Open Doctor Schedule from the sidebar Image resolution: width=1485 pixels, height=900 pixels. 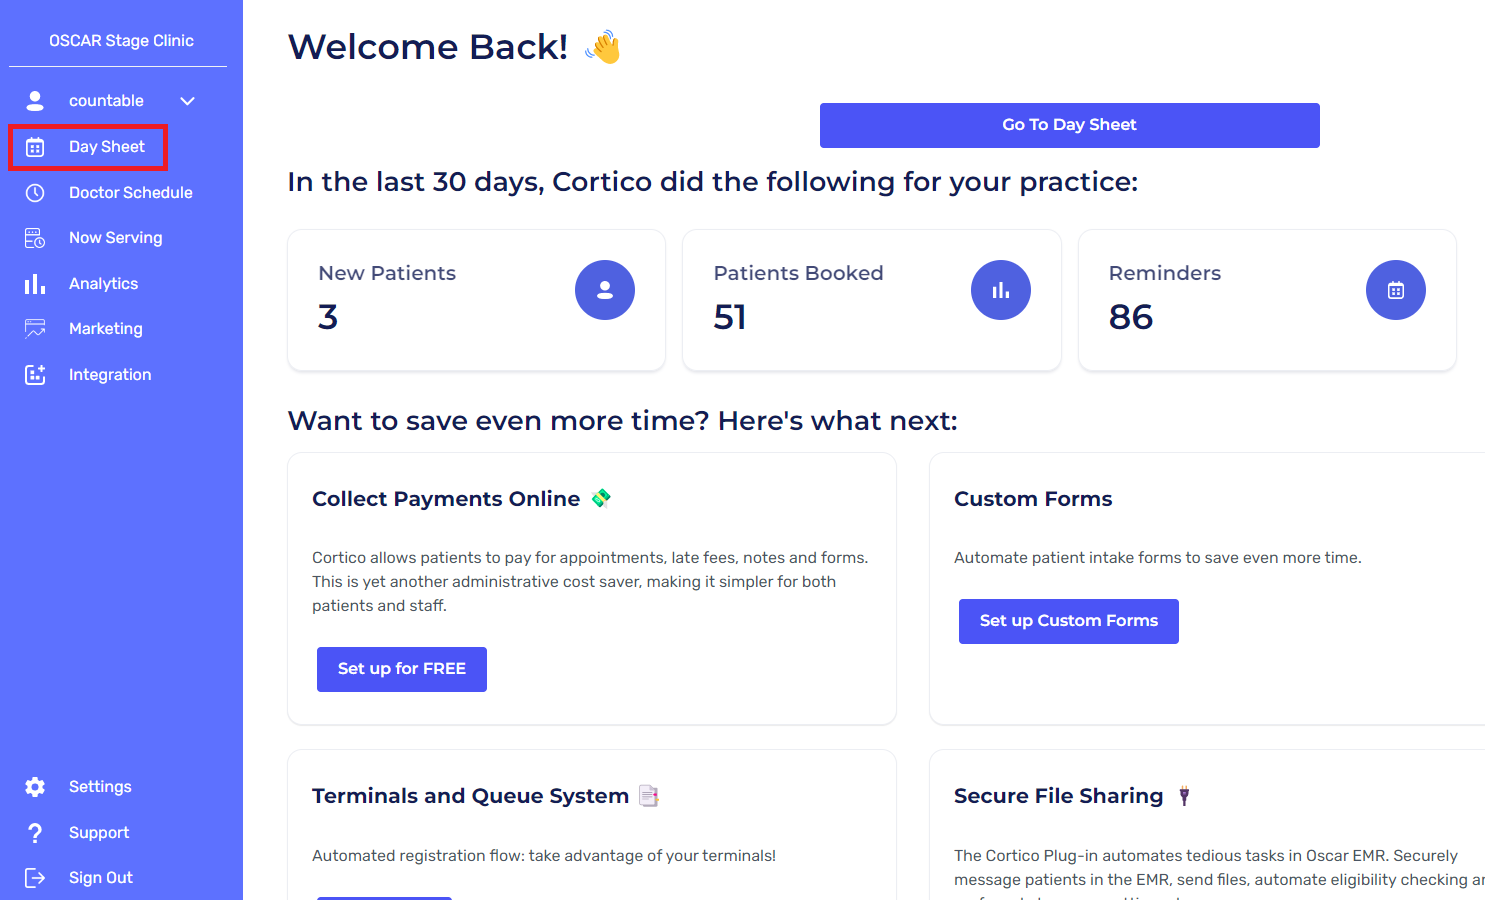pos(130,193)
